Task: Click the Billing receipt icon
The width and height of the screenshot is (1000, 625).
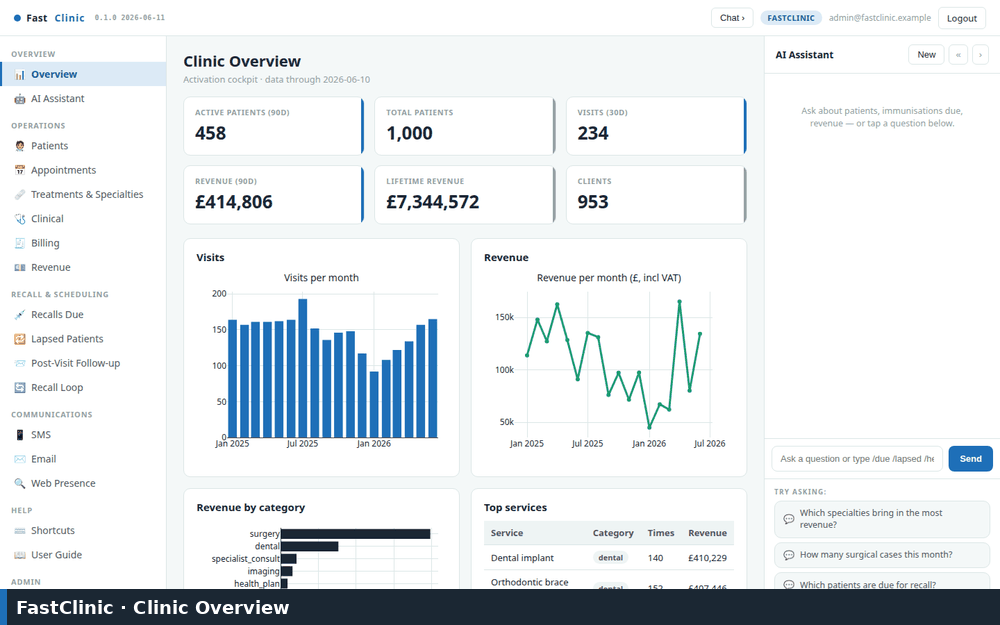Action: click(20, 243)
